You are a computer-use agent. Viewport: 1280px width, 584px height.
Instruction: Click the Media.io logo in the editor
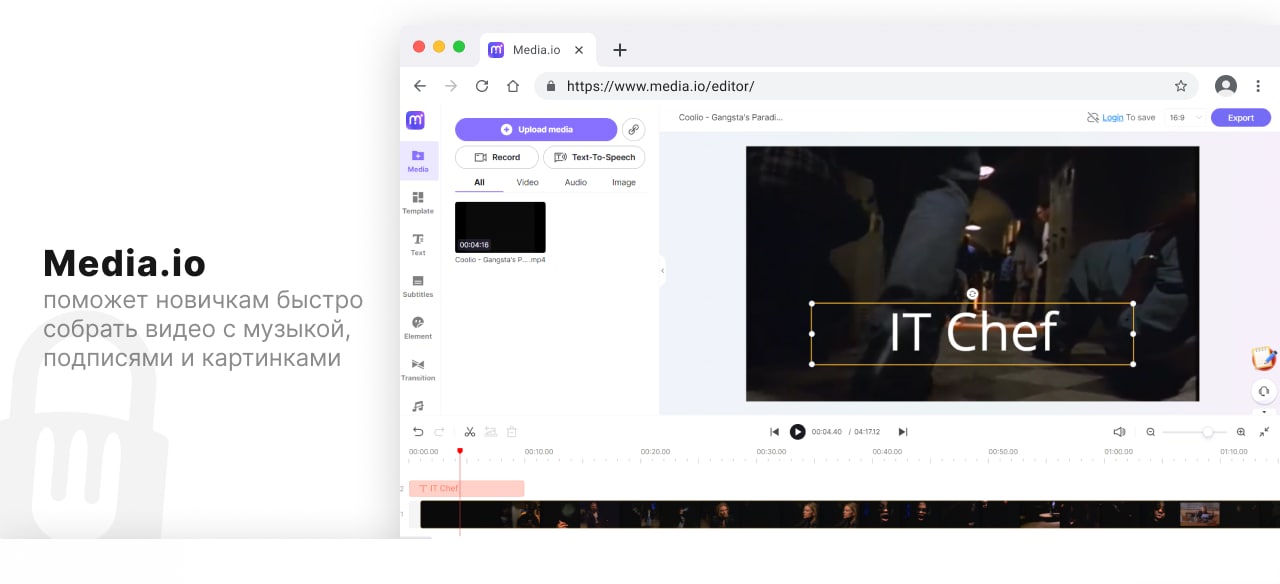click(x=415, y=120)
